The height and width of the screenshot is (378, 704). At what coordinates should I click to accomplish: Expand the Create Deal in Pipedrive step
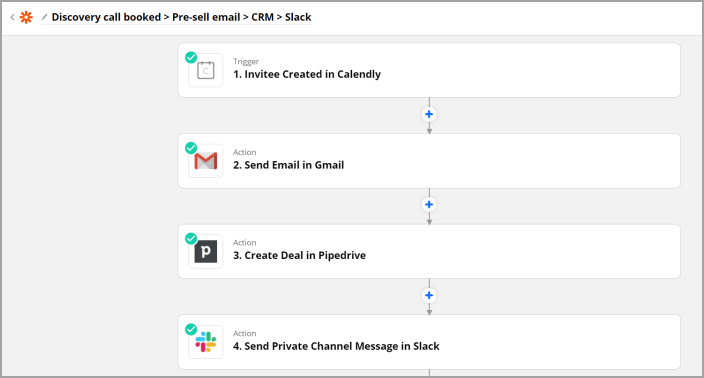coord(429,251)
